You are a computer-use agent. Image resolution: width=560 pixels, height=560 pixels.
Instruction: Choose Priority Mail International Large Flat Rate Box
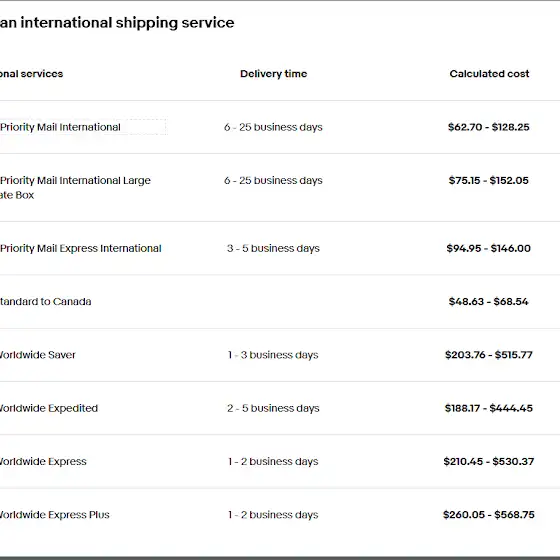click(280, 188)
